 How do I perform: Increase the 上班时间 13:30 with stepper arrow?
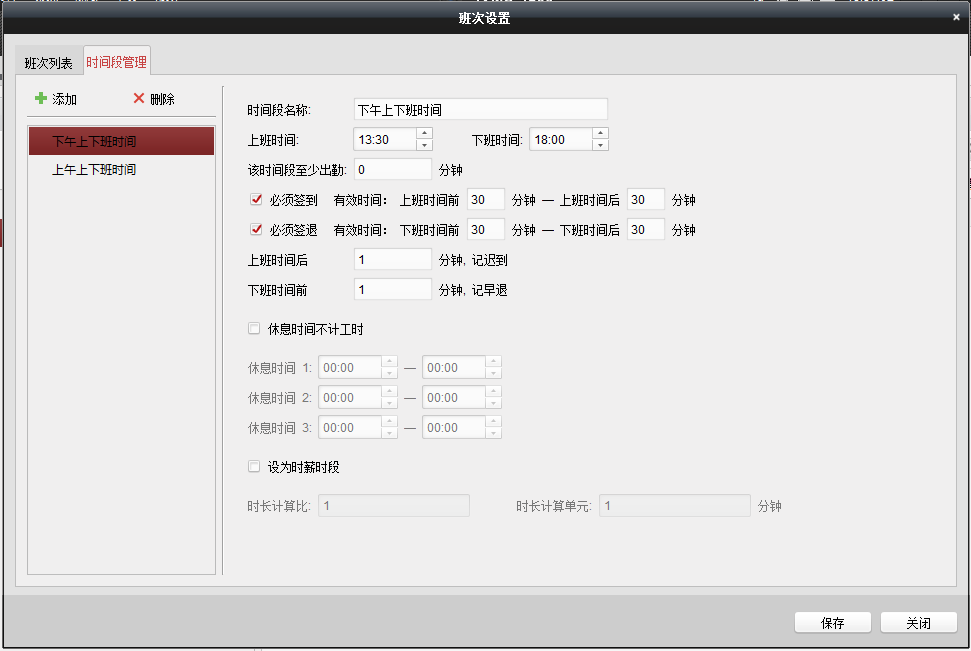click(x=424, y=134)
